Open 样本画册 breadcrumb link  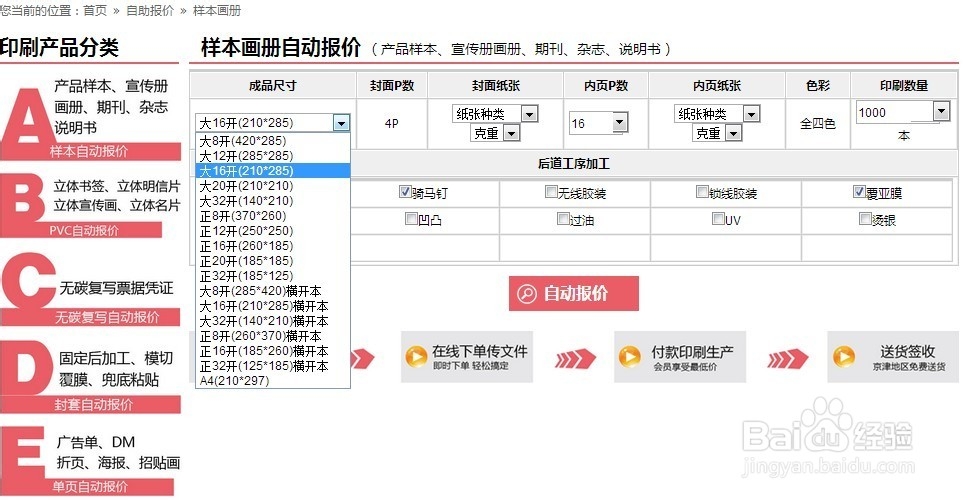(x=217, y=10)
